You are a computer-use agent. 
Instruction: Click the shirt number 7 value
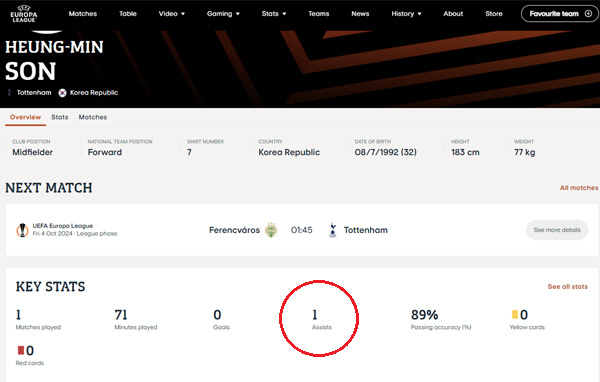pyautogui.click(x=189, y=152)
